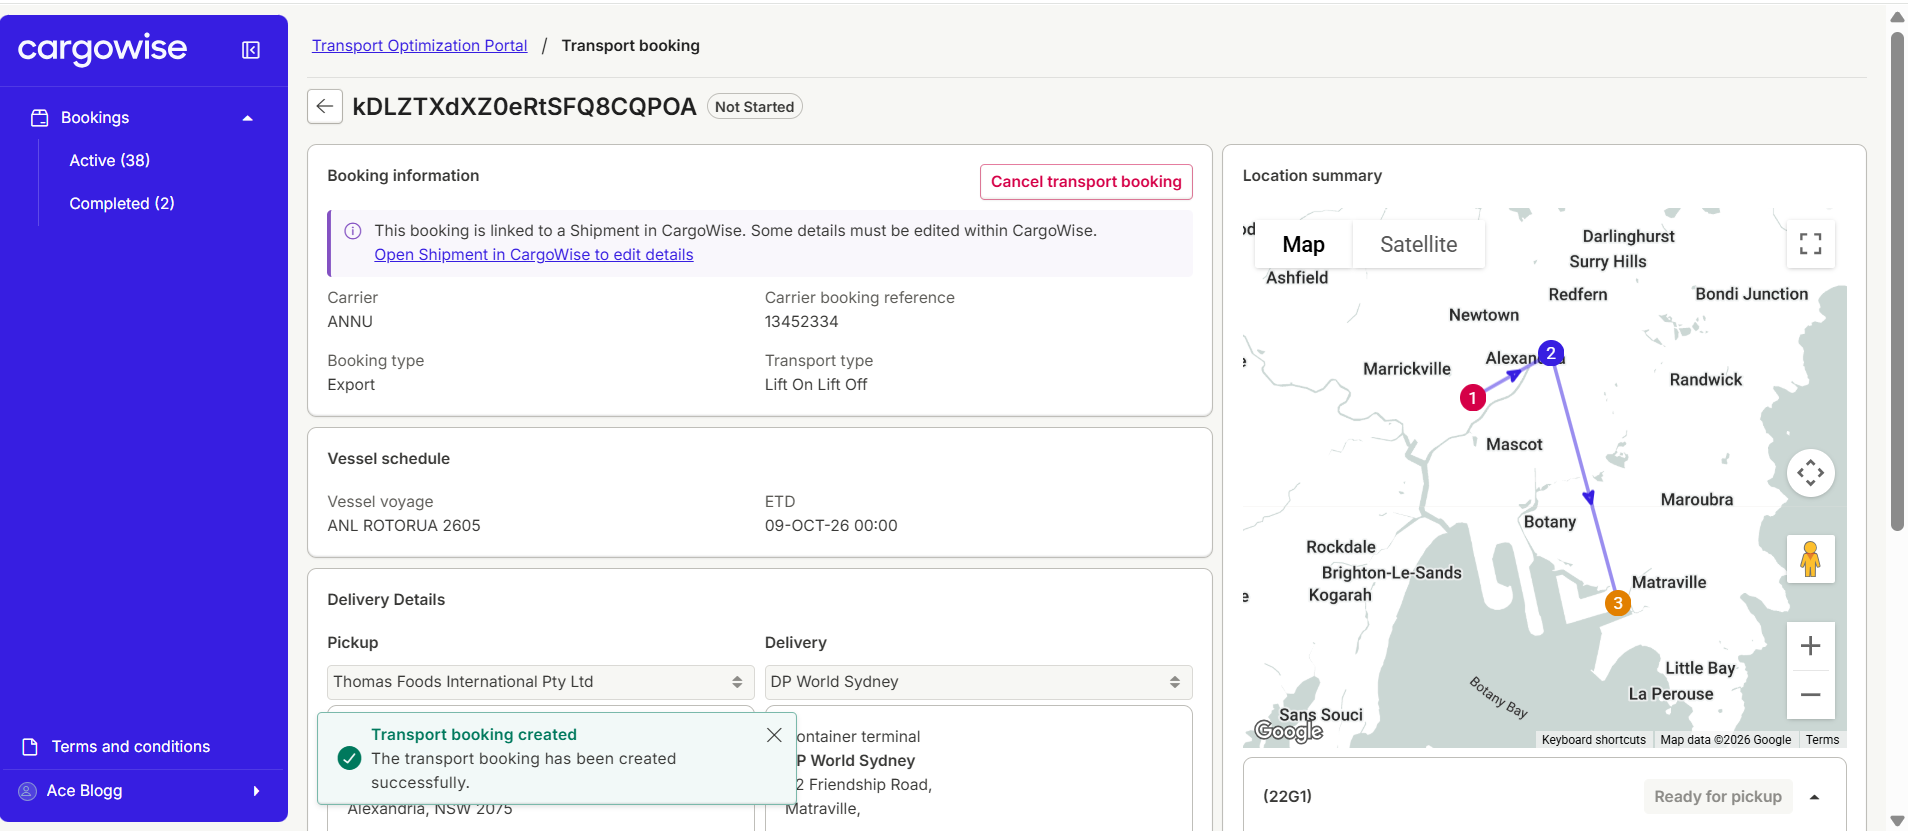
Task: Click the cargowise logo
Action: pos(102,48)
